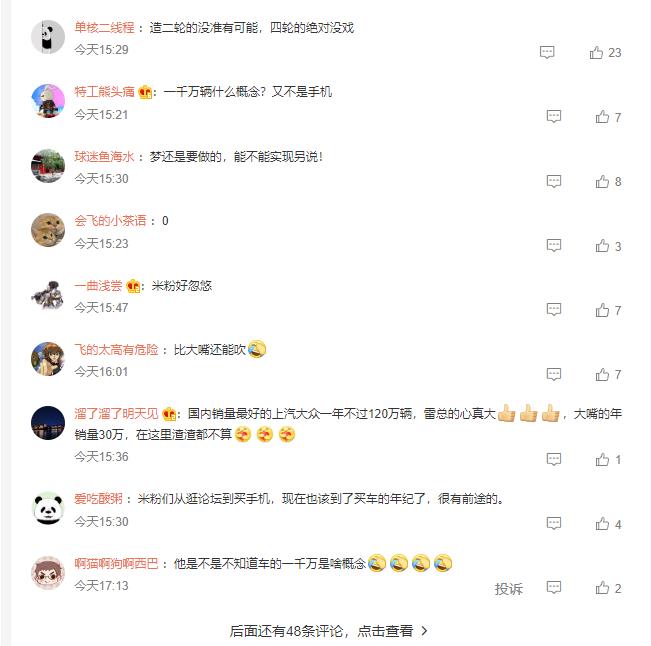
Task: Like 啊猫啊狗啊西巴's comment
Action: click(x=608, y=588)
